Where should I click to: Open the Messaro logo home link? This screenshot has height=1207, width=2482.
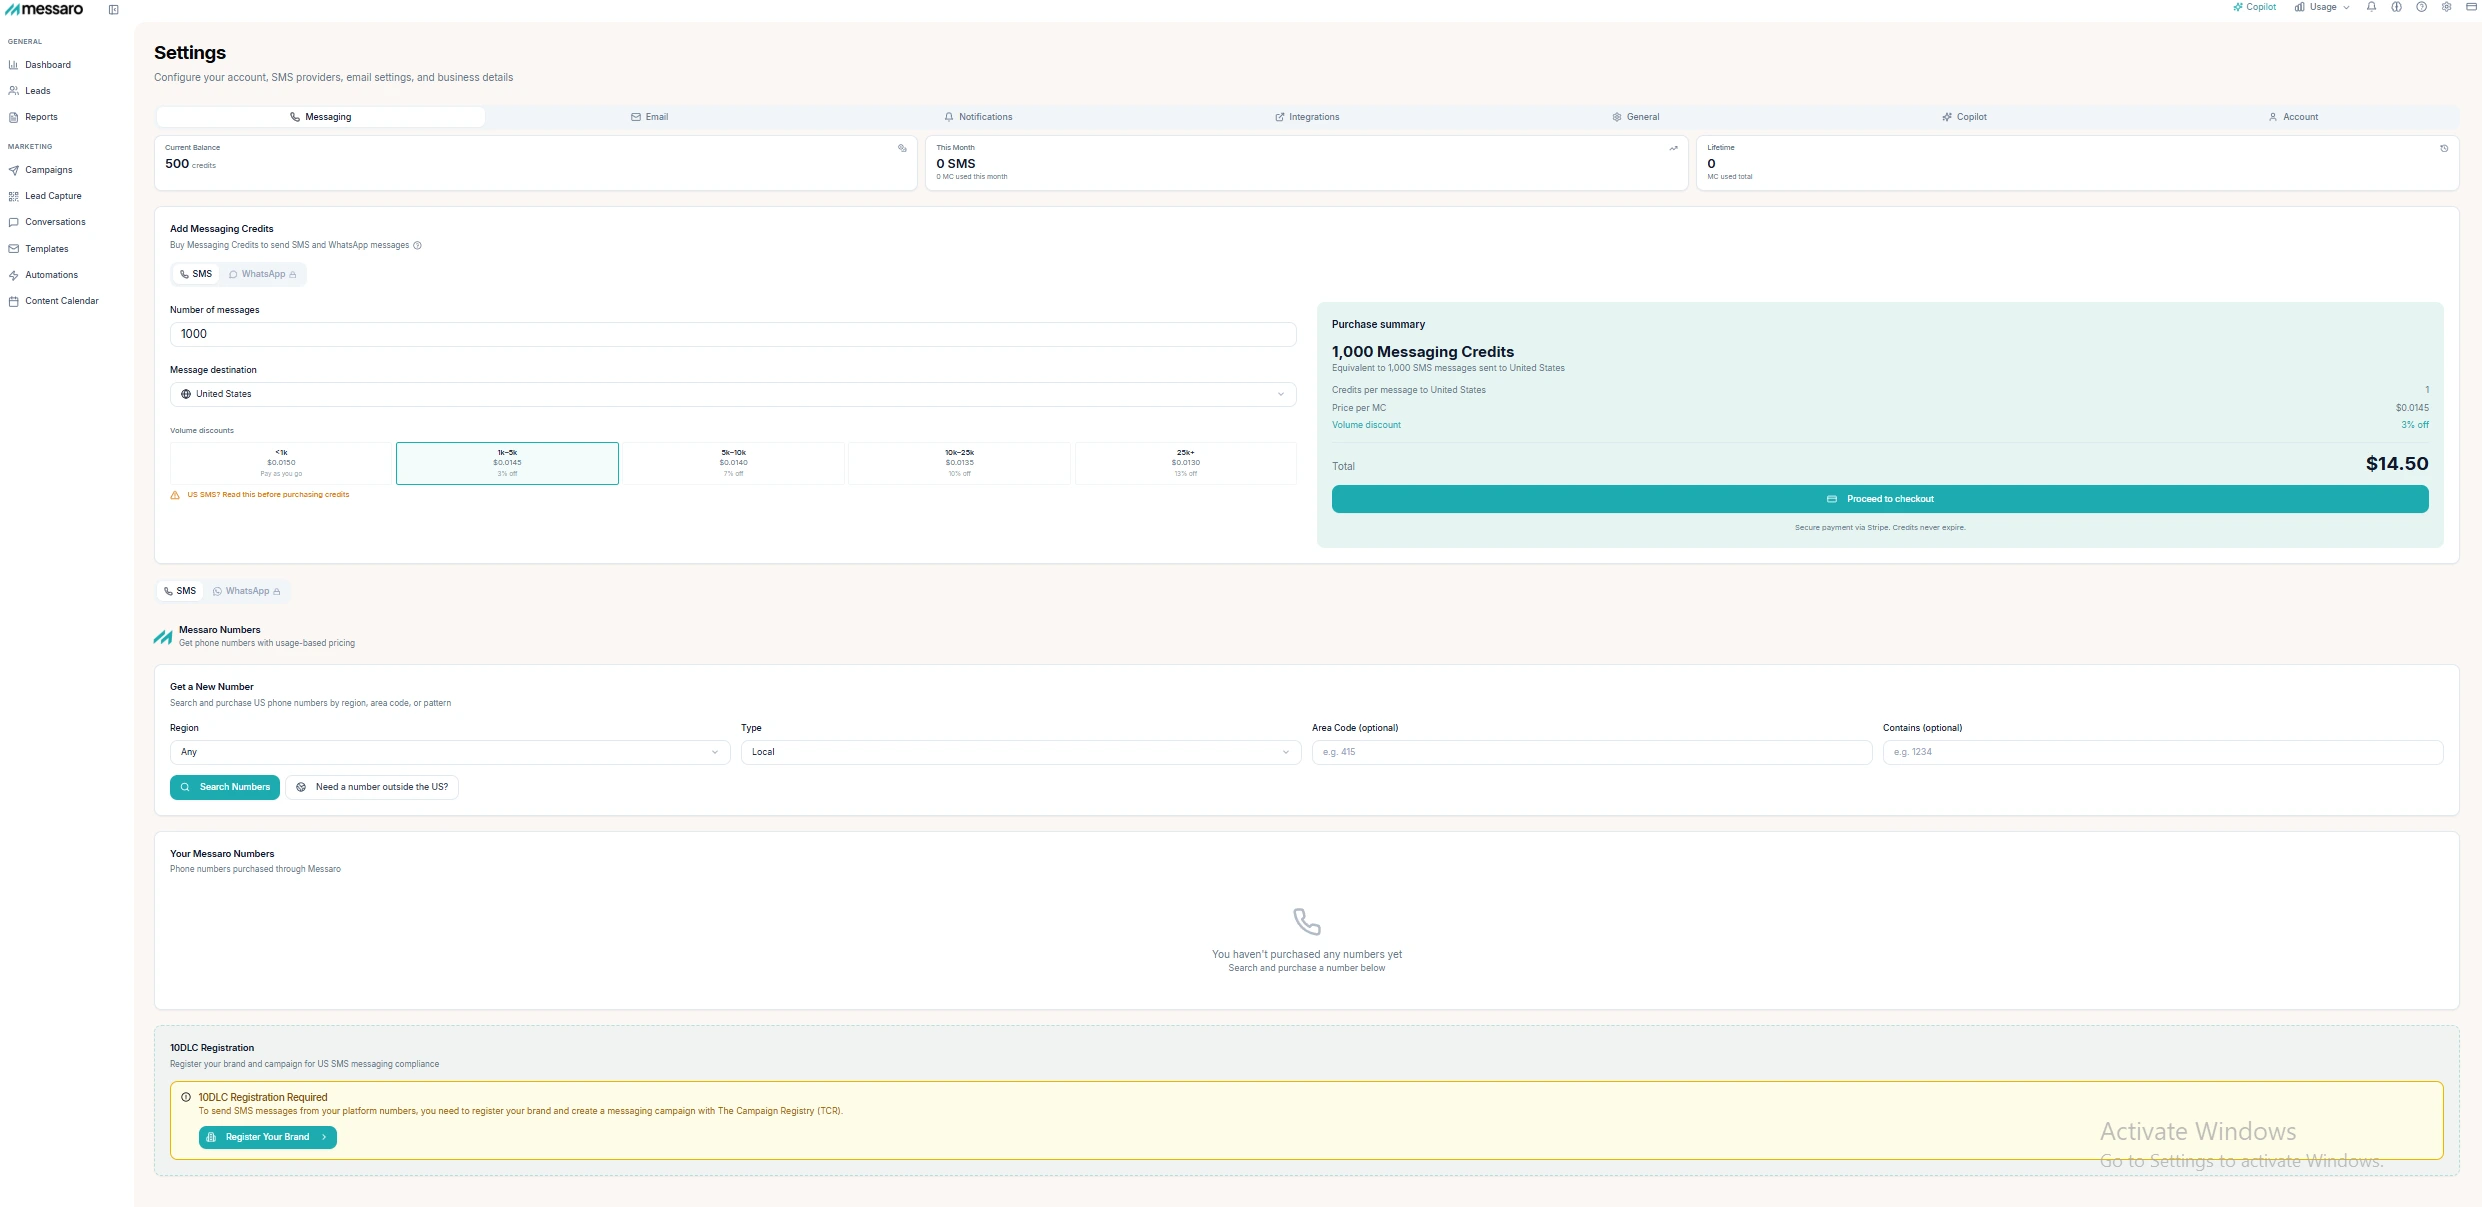coord(44,9)
